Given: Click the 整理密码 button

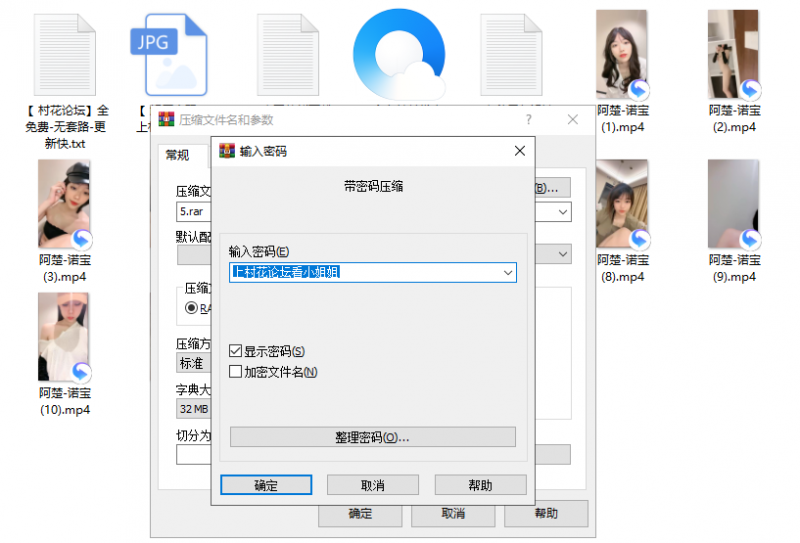Looking at the screenshot, I should (372, 438).
